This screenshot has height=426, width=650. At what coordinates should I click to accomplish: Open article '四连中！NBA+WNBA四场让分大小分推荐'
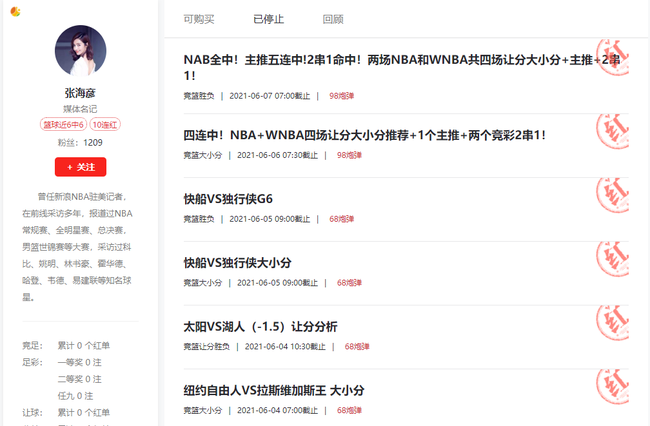click(x=364, y=135)
